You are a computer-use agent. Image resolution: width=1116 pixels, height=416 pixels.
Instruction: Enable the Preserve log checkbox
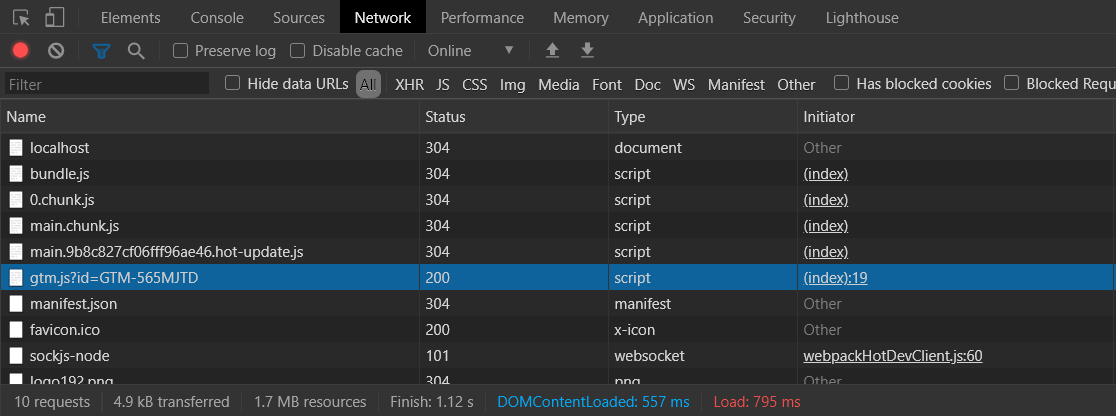click(181, 50)
